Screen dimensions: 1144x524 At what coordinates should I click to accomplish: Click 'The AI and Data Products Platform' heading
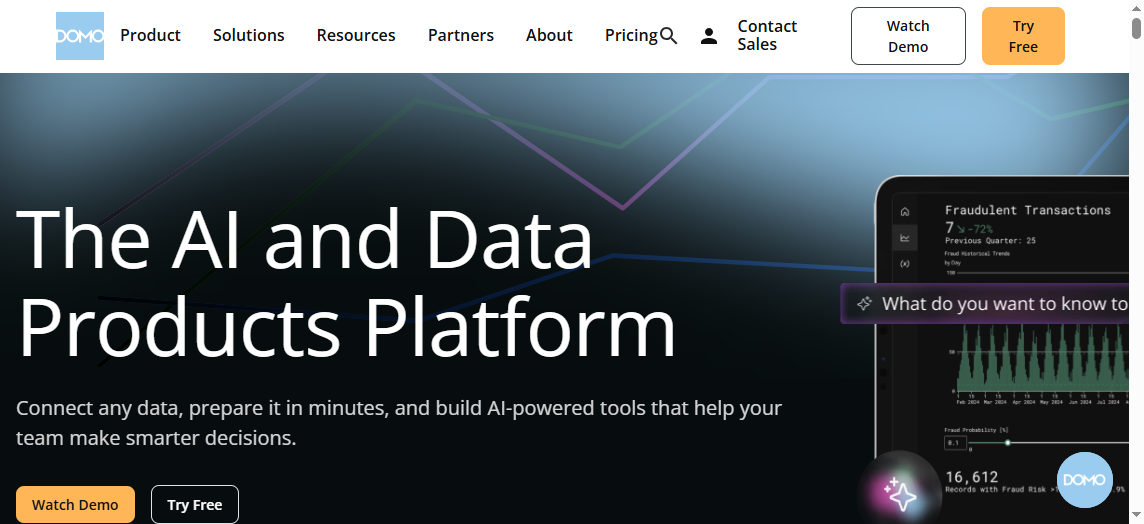click(x=345, y=282)
